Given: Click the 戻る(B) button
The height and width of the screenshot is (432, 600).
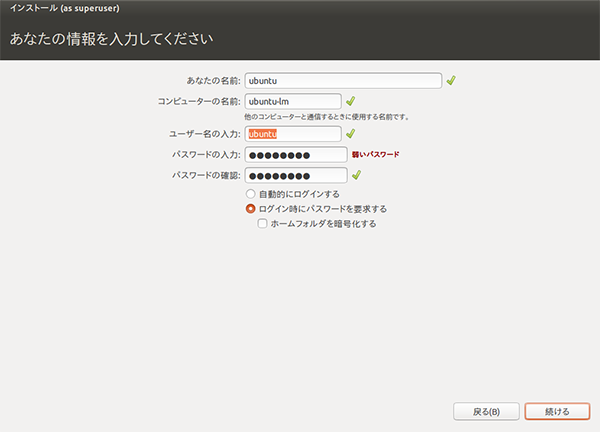Looking at the screenshot, I should (x=486, y=412).
